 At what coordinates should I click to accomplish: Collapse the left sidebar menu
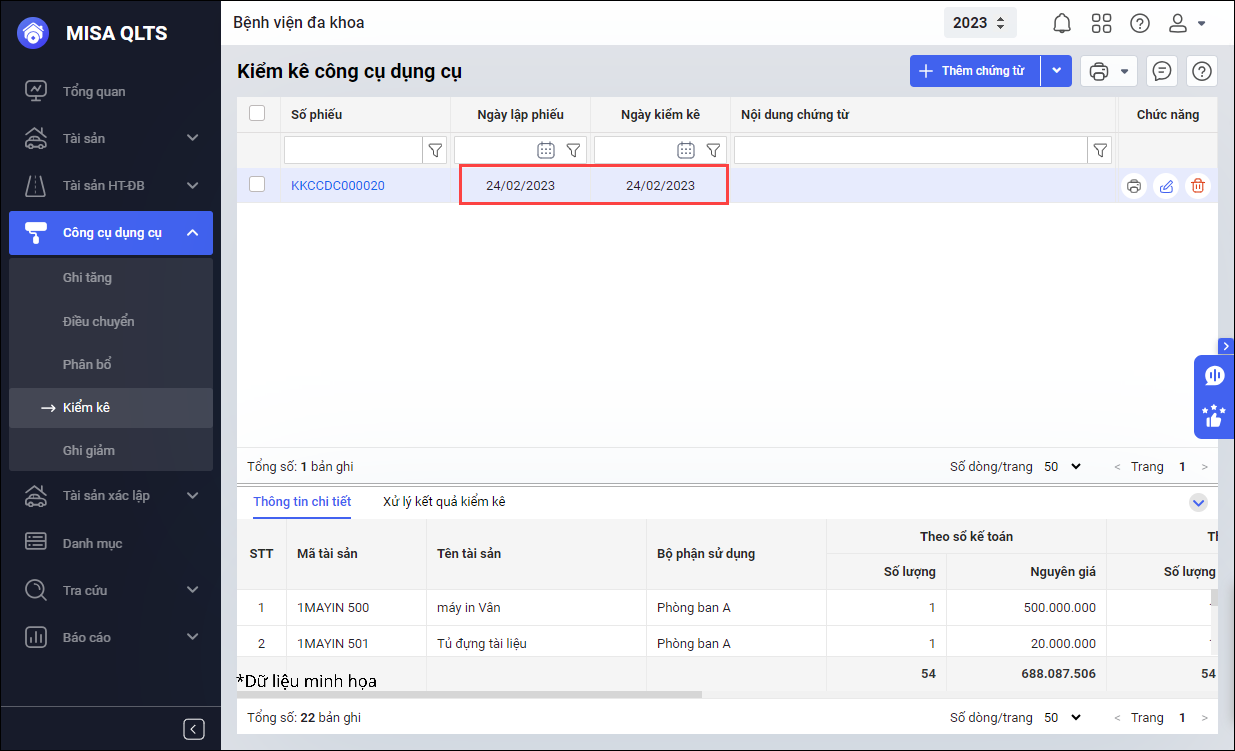194,729
